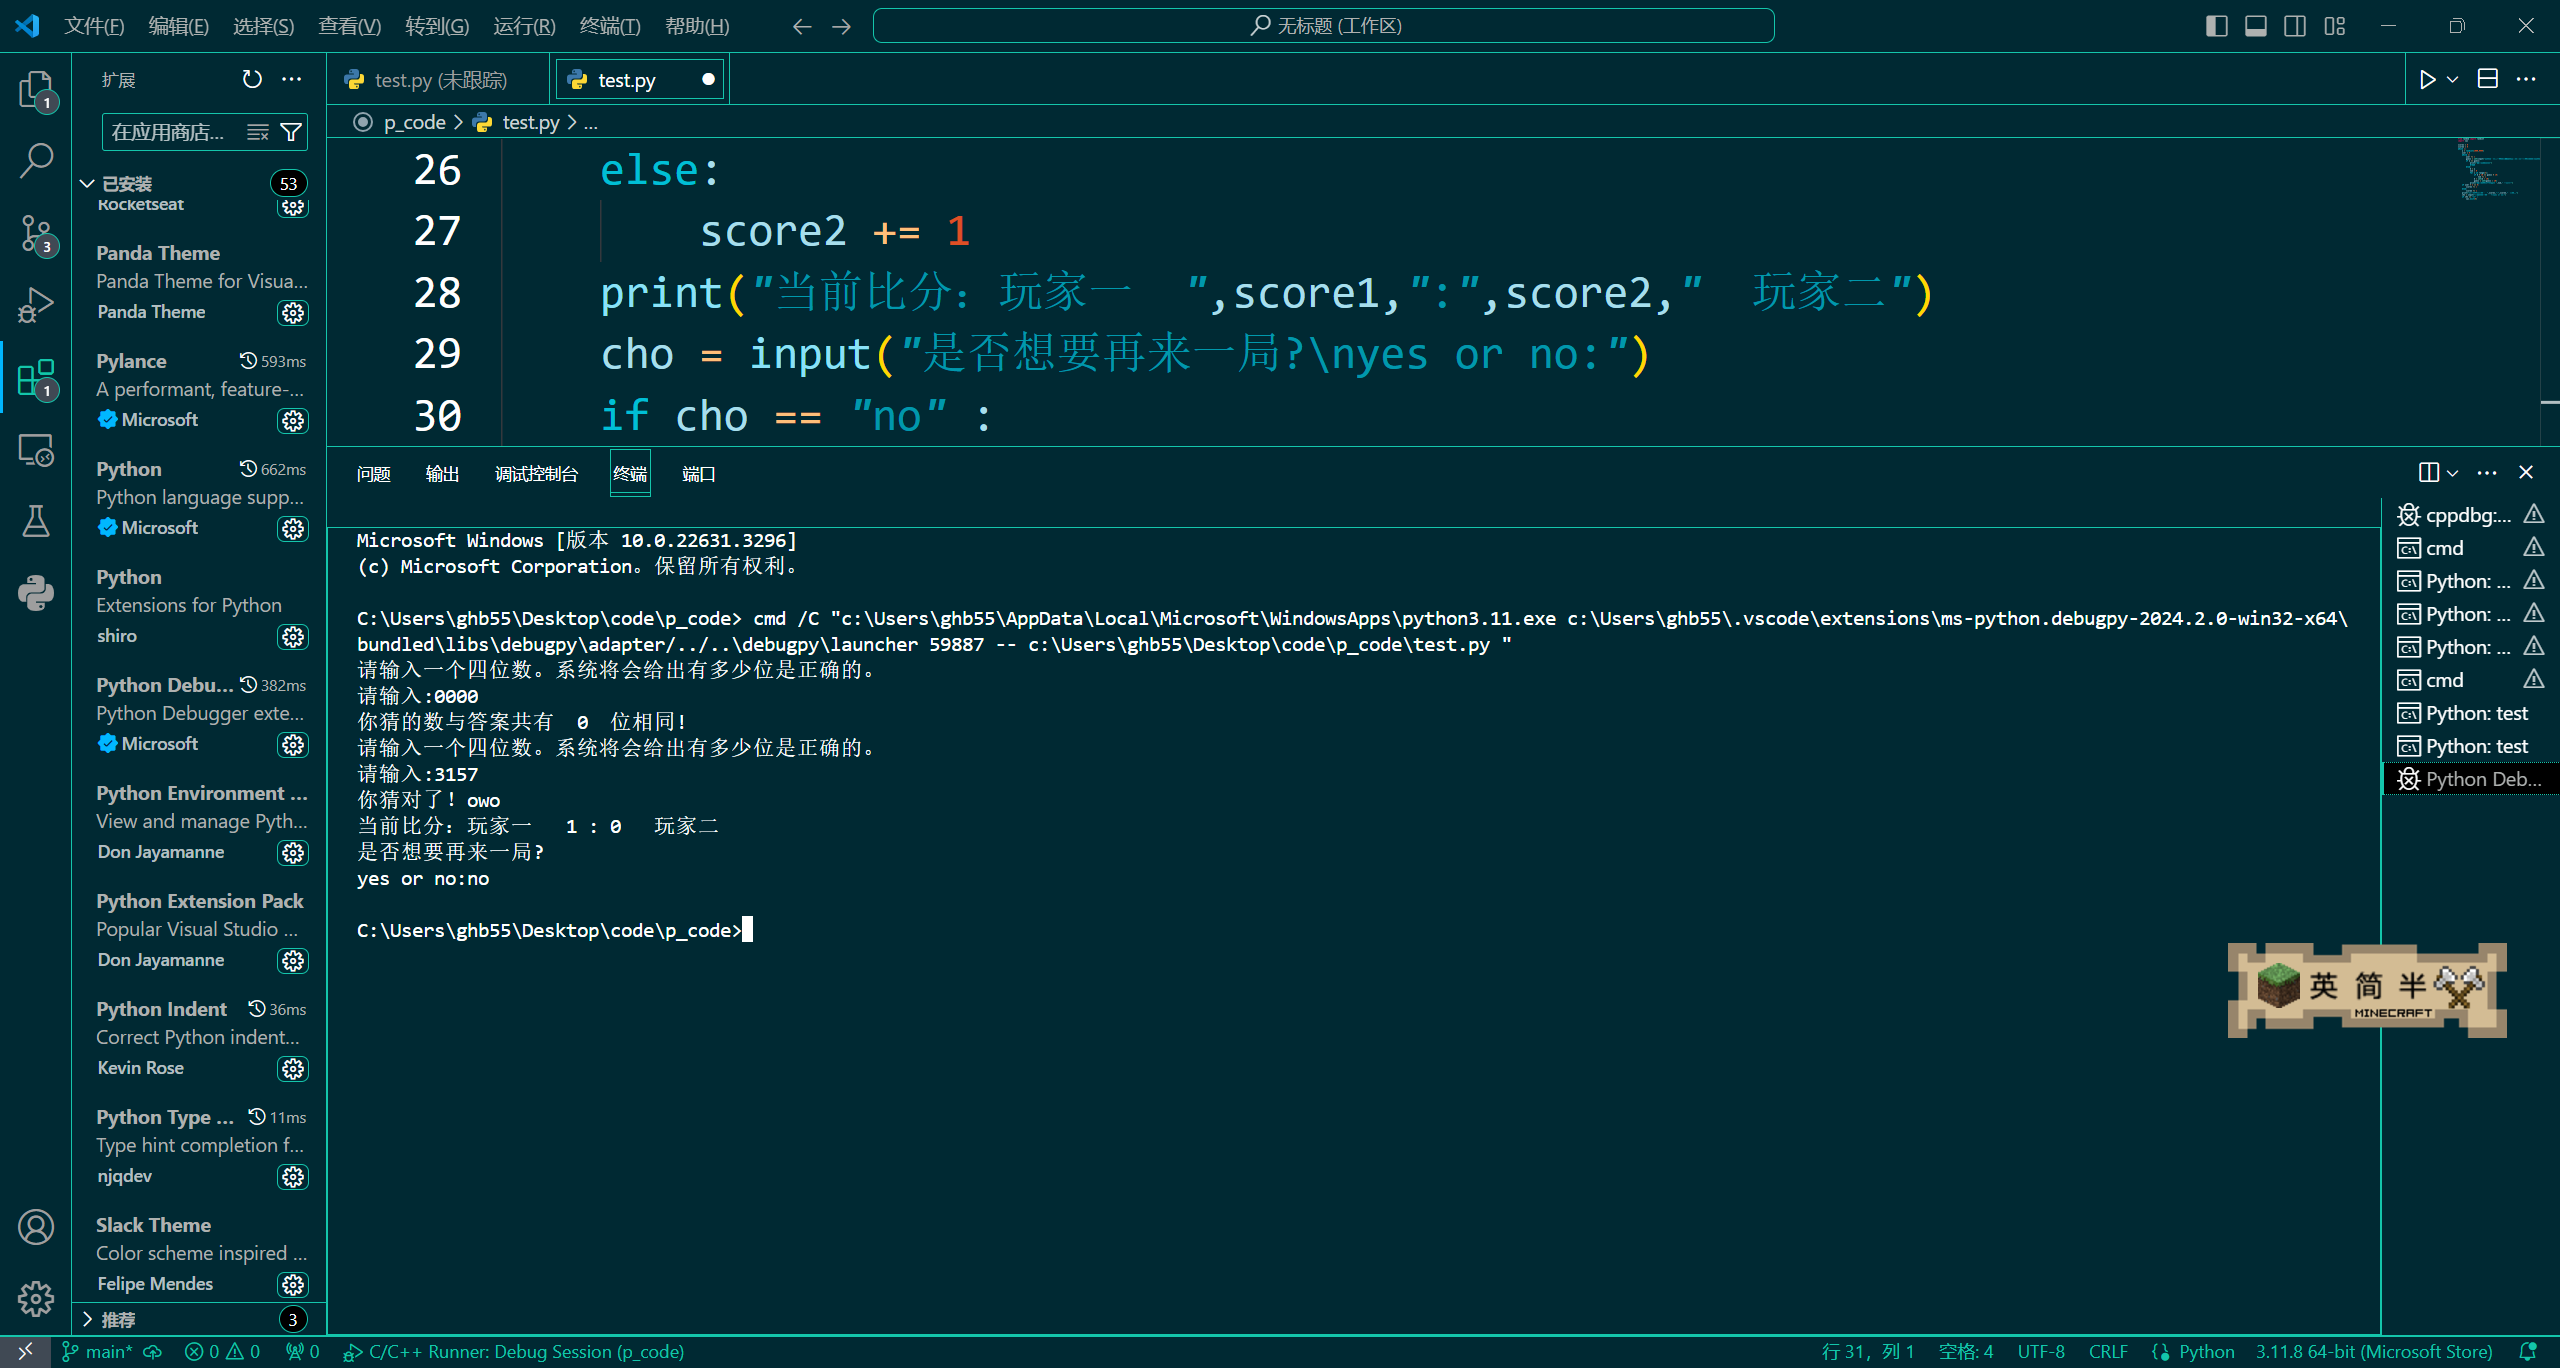Screen dimensions: 2560x1368
Task: Open Source Control view icon
Action: (x=36, y=234)
